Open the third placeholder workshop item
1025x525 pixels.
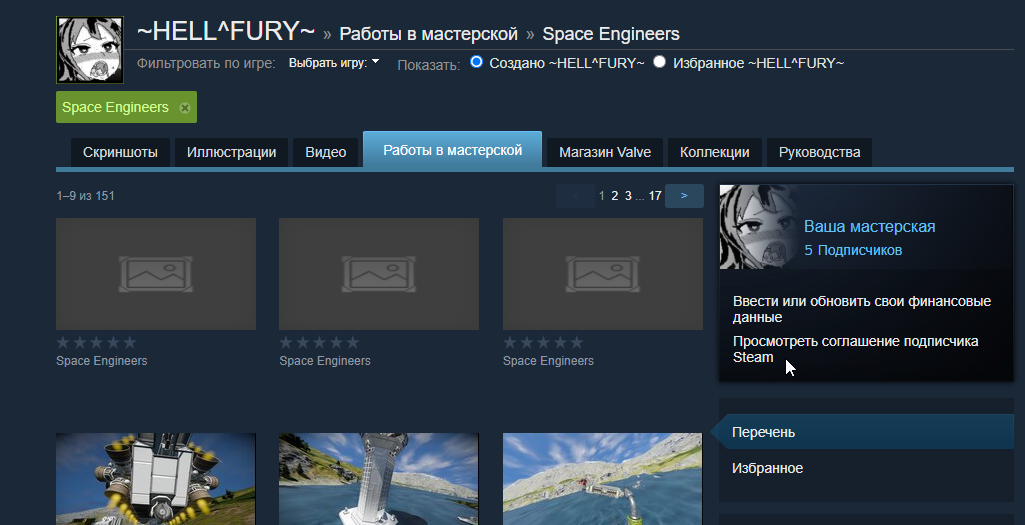point(603,274)
